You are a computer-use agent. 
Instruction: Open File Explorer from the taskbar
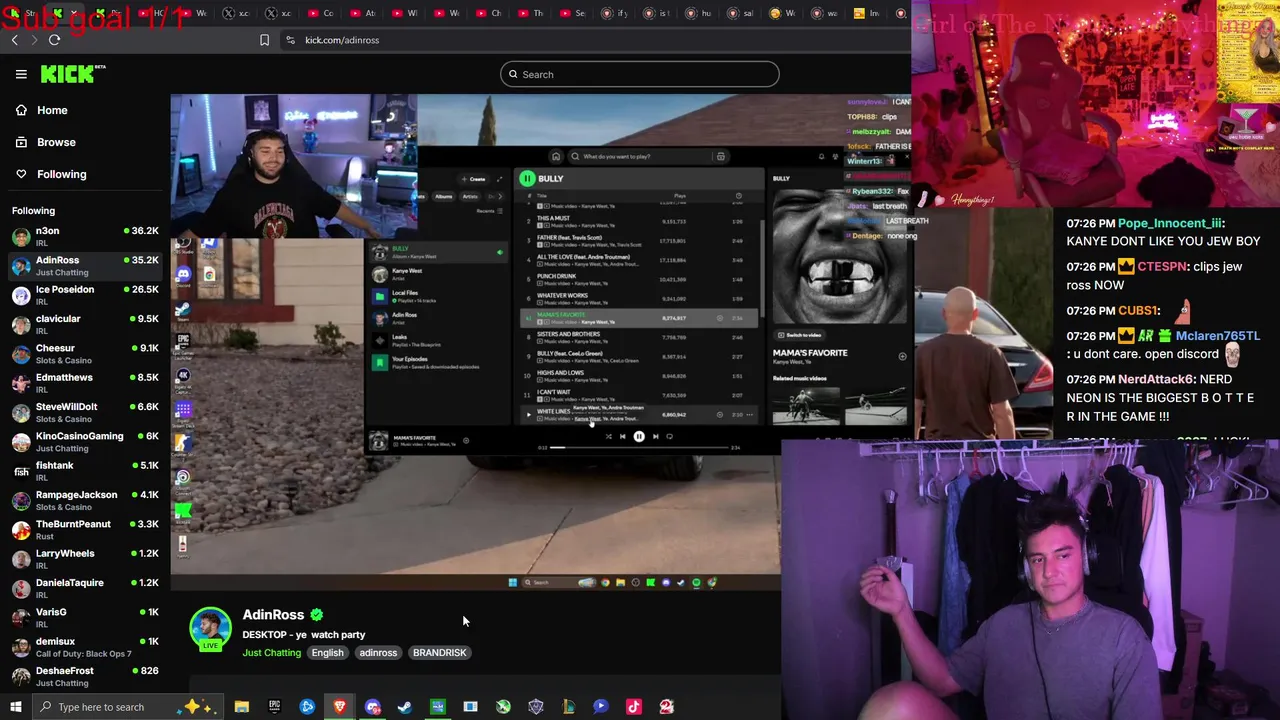coord(241,707)
